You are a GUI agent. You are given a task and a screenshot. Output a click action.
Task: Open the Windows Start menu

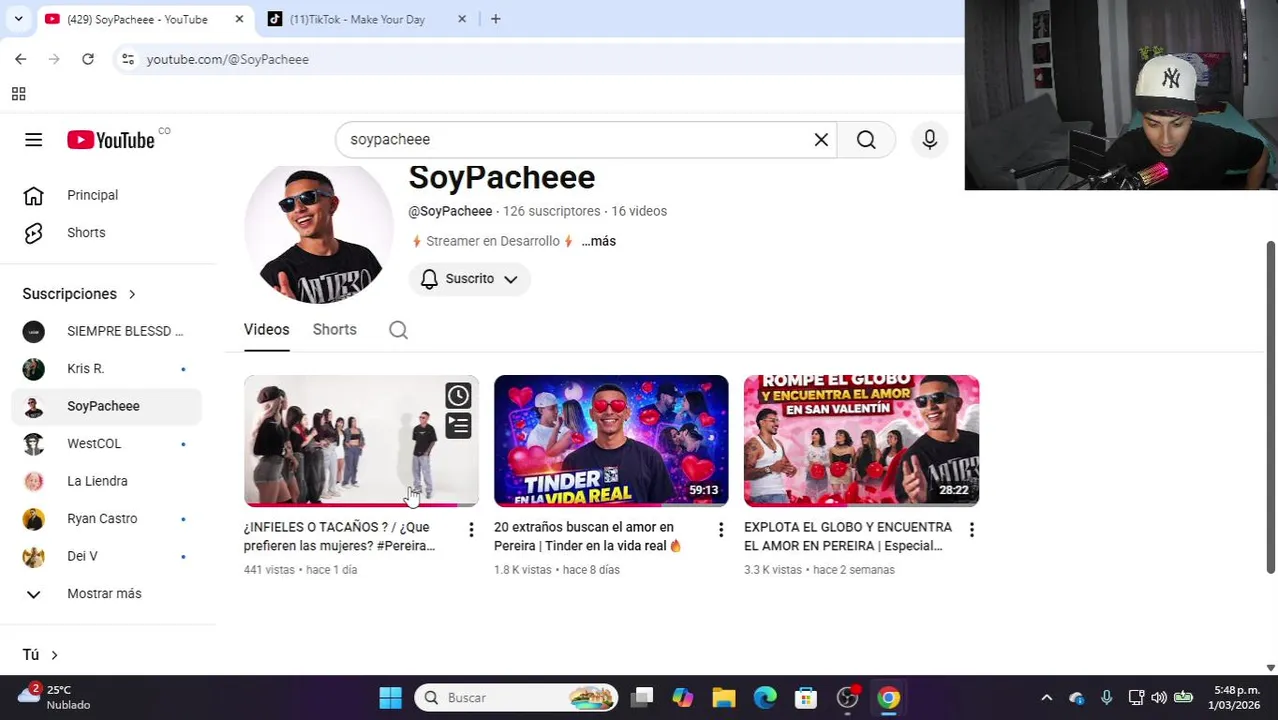390,698
